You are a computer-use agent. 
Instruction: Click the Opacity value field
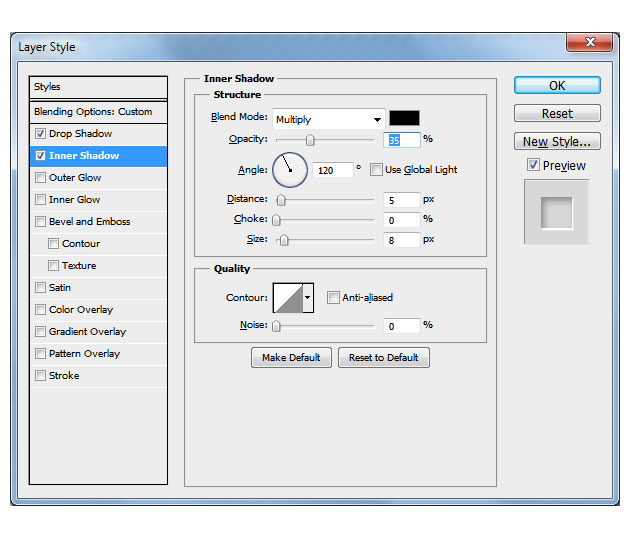click(402, 140)
